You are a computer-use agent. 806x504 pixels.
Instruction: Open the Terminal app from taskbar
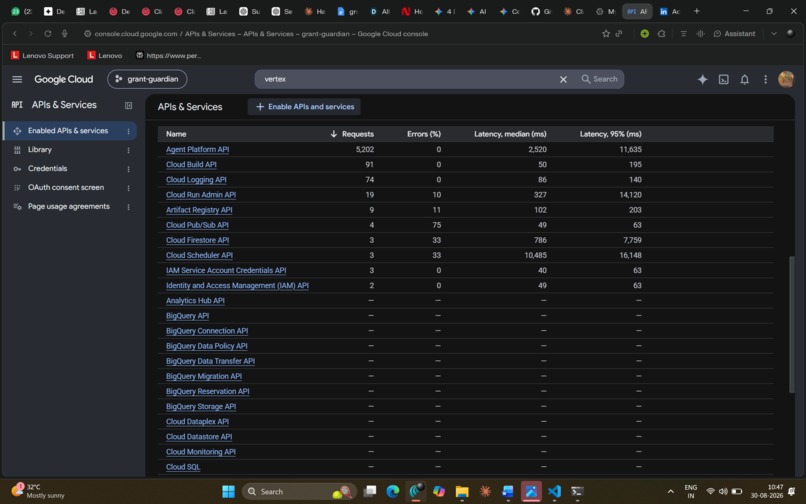pos(577,492)
